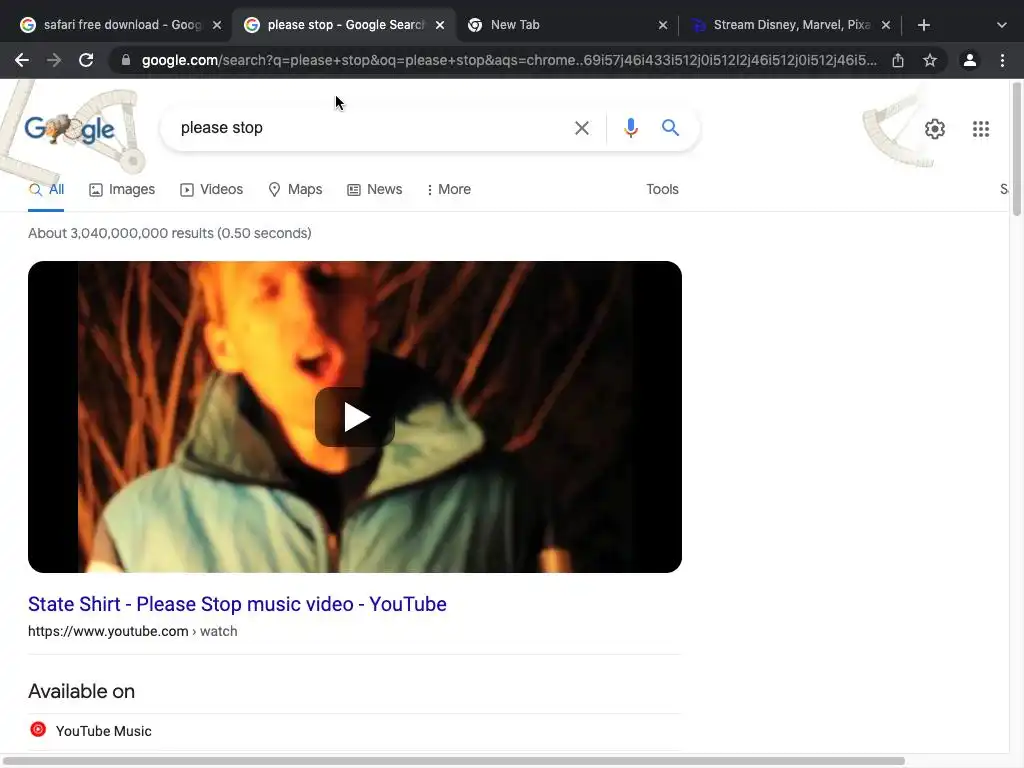Go back using browser back arrow

22,60
